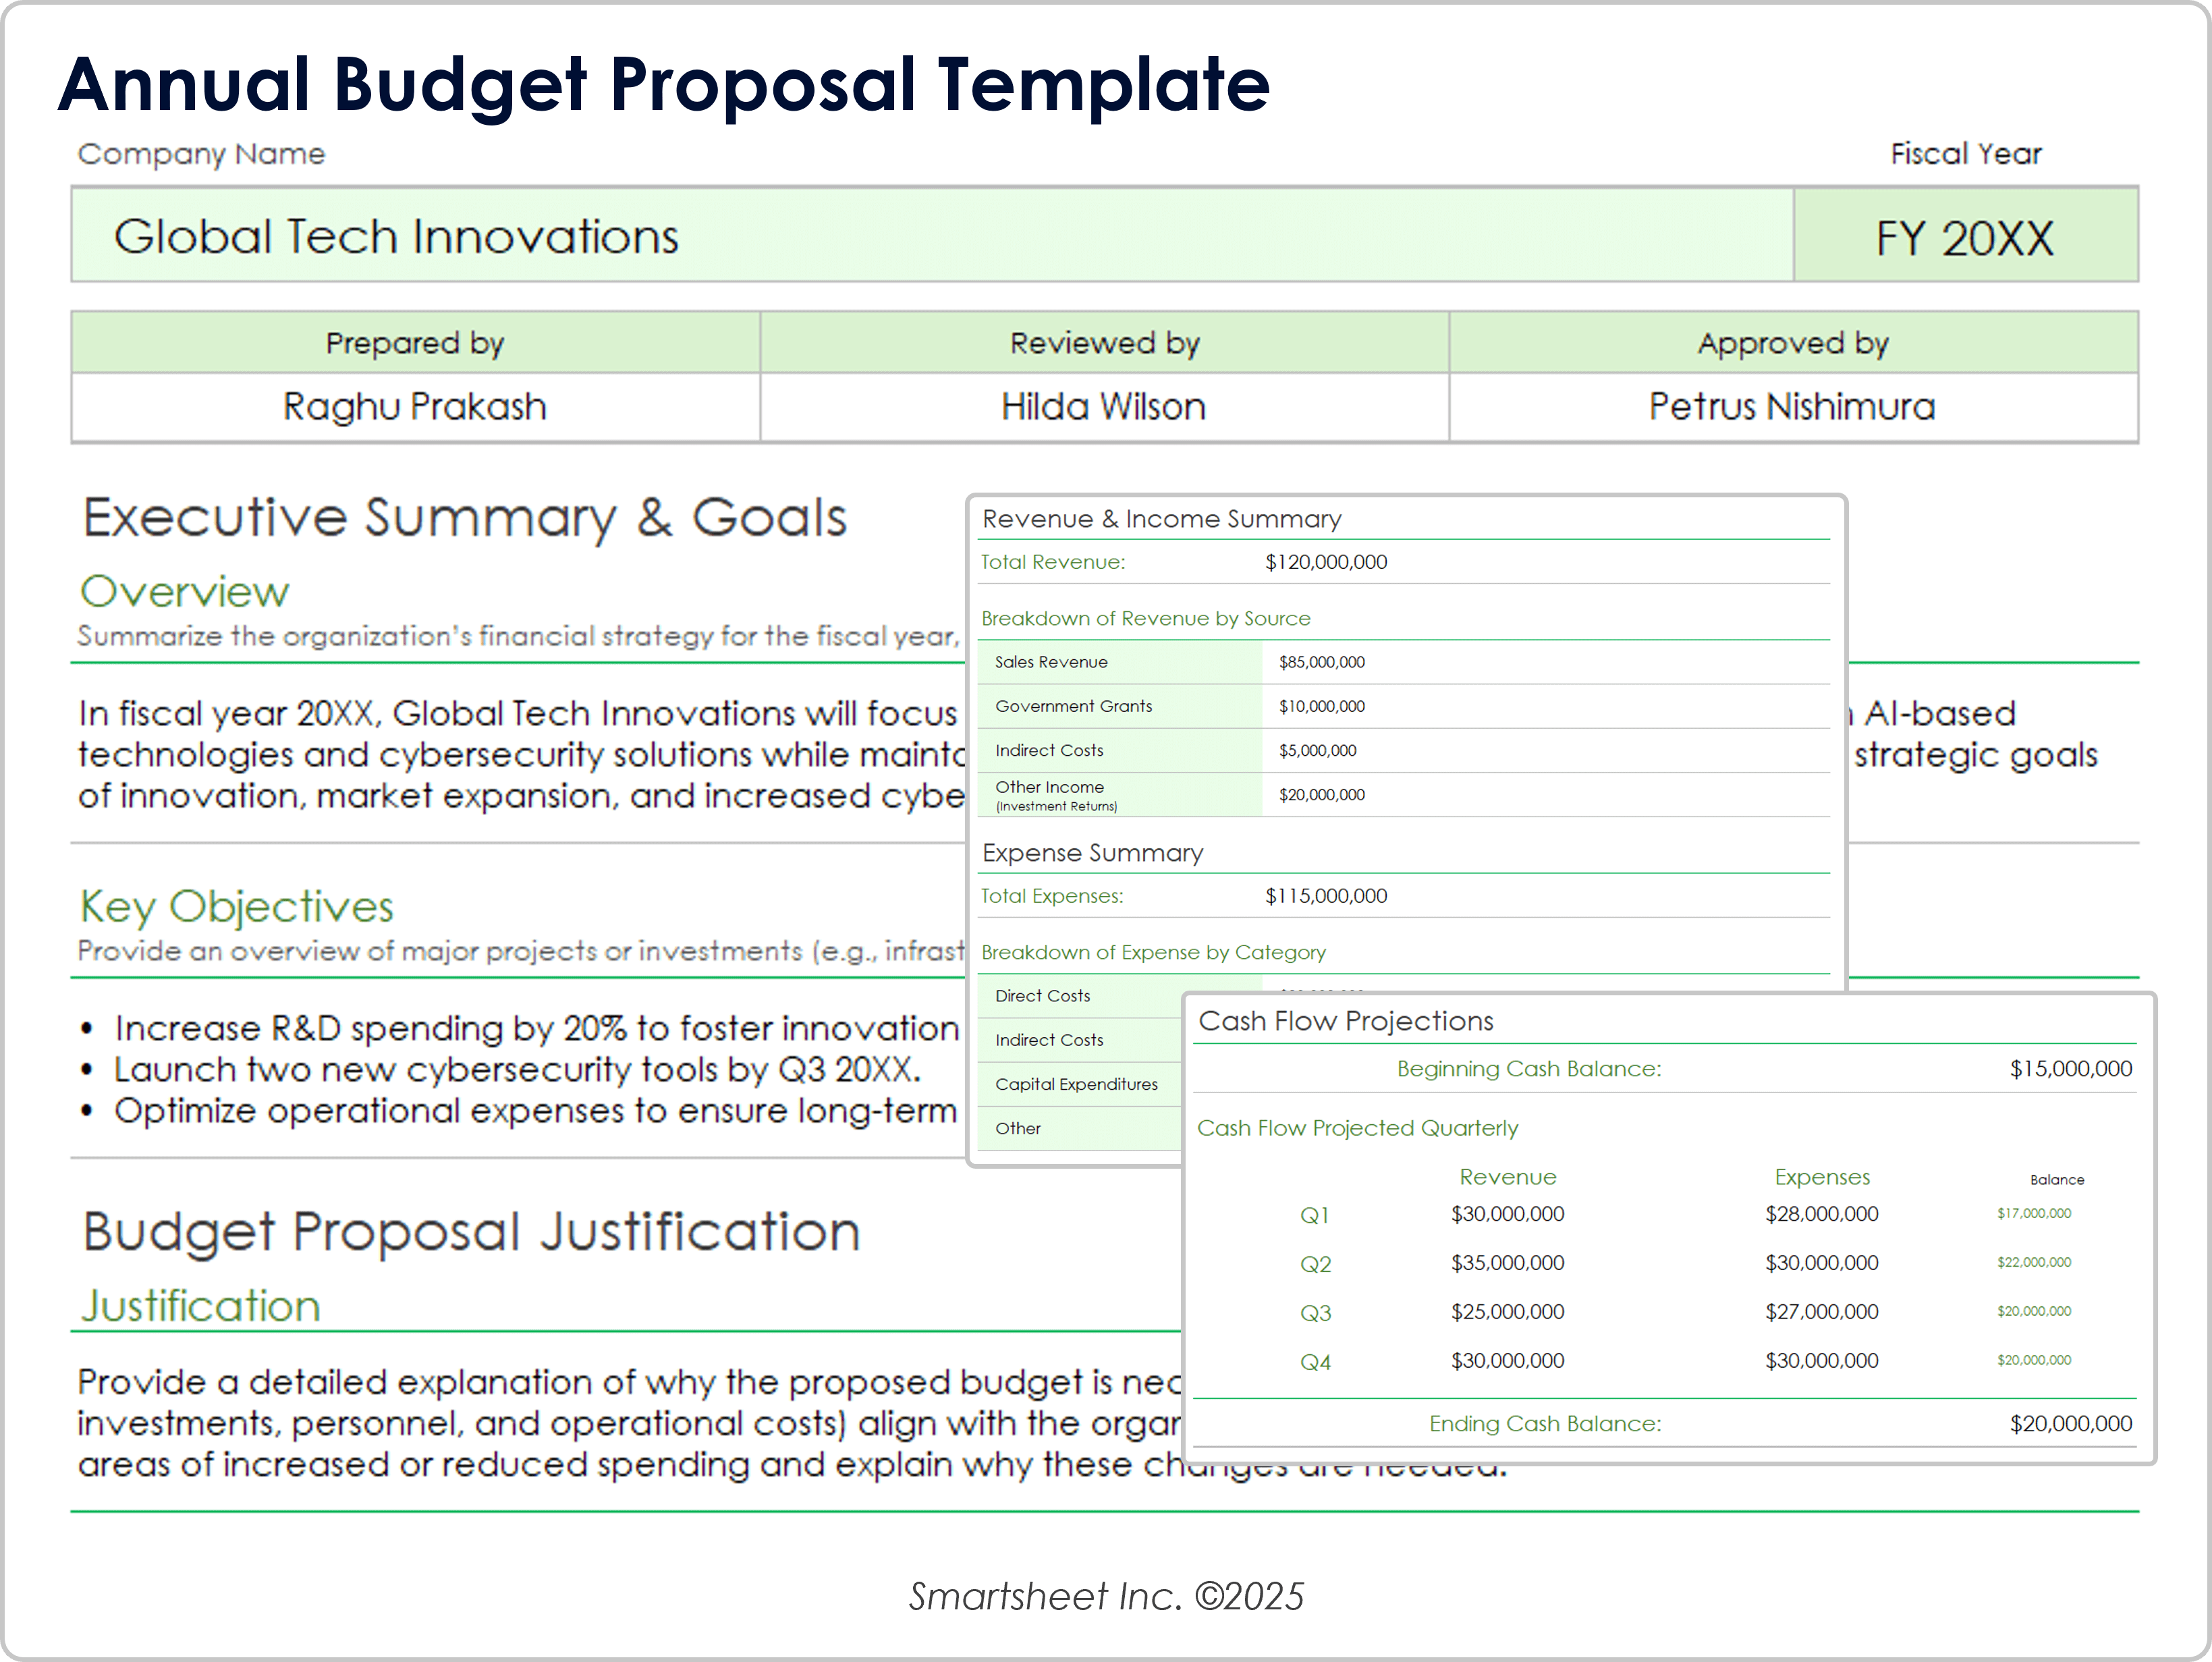Click Q1 expenses $28,000,000

pos(1822,1214)
